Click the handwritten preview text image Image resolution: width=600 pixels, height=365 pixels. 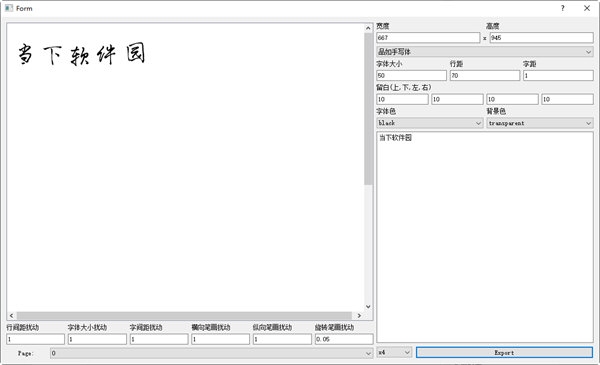click(x=82, y=54)
